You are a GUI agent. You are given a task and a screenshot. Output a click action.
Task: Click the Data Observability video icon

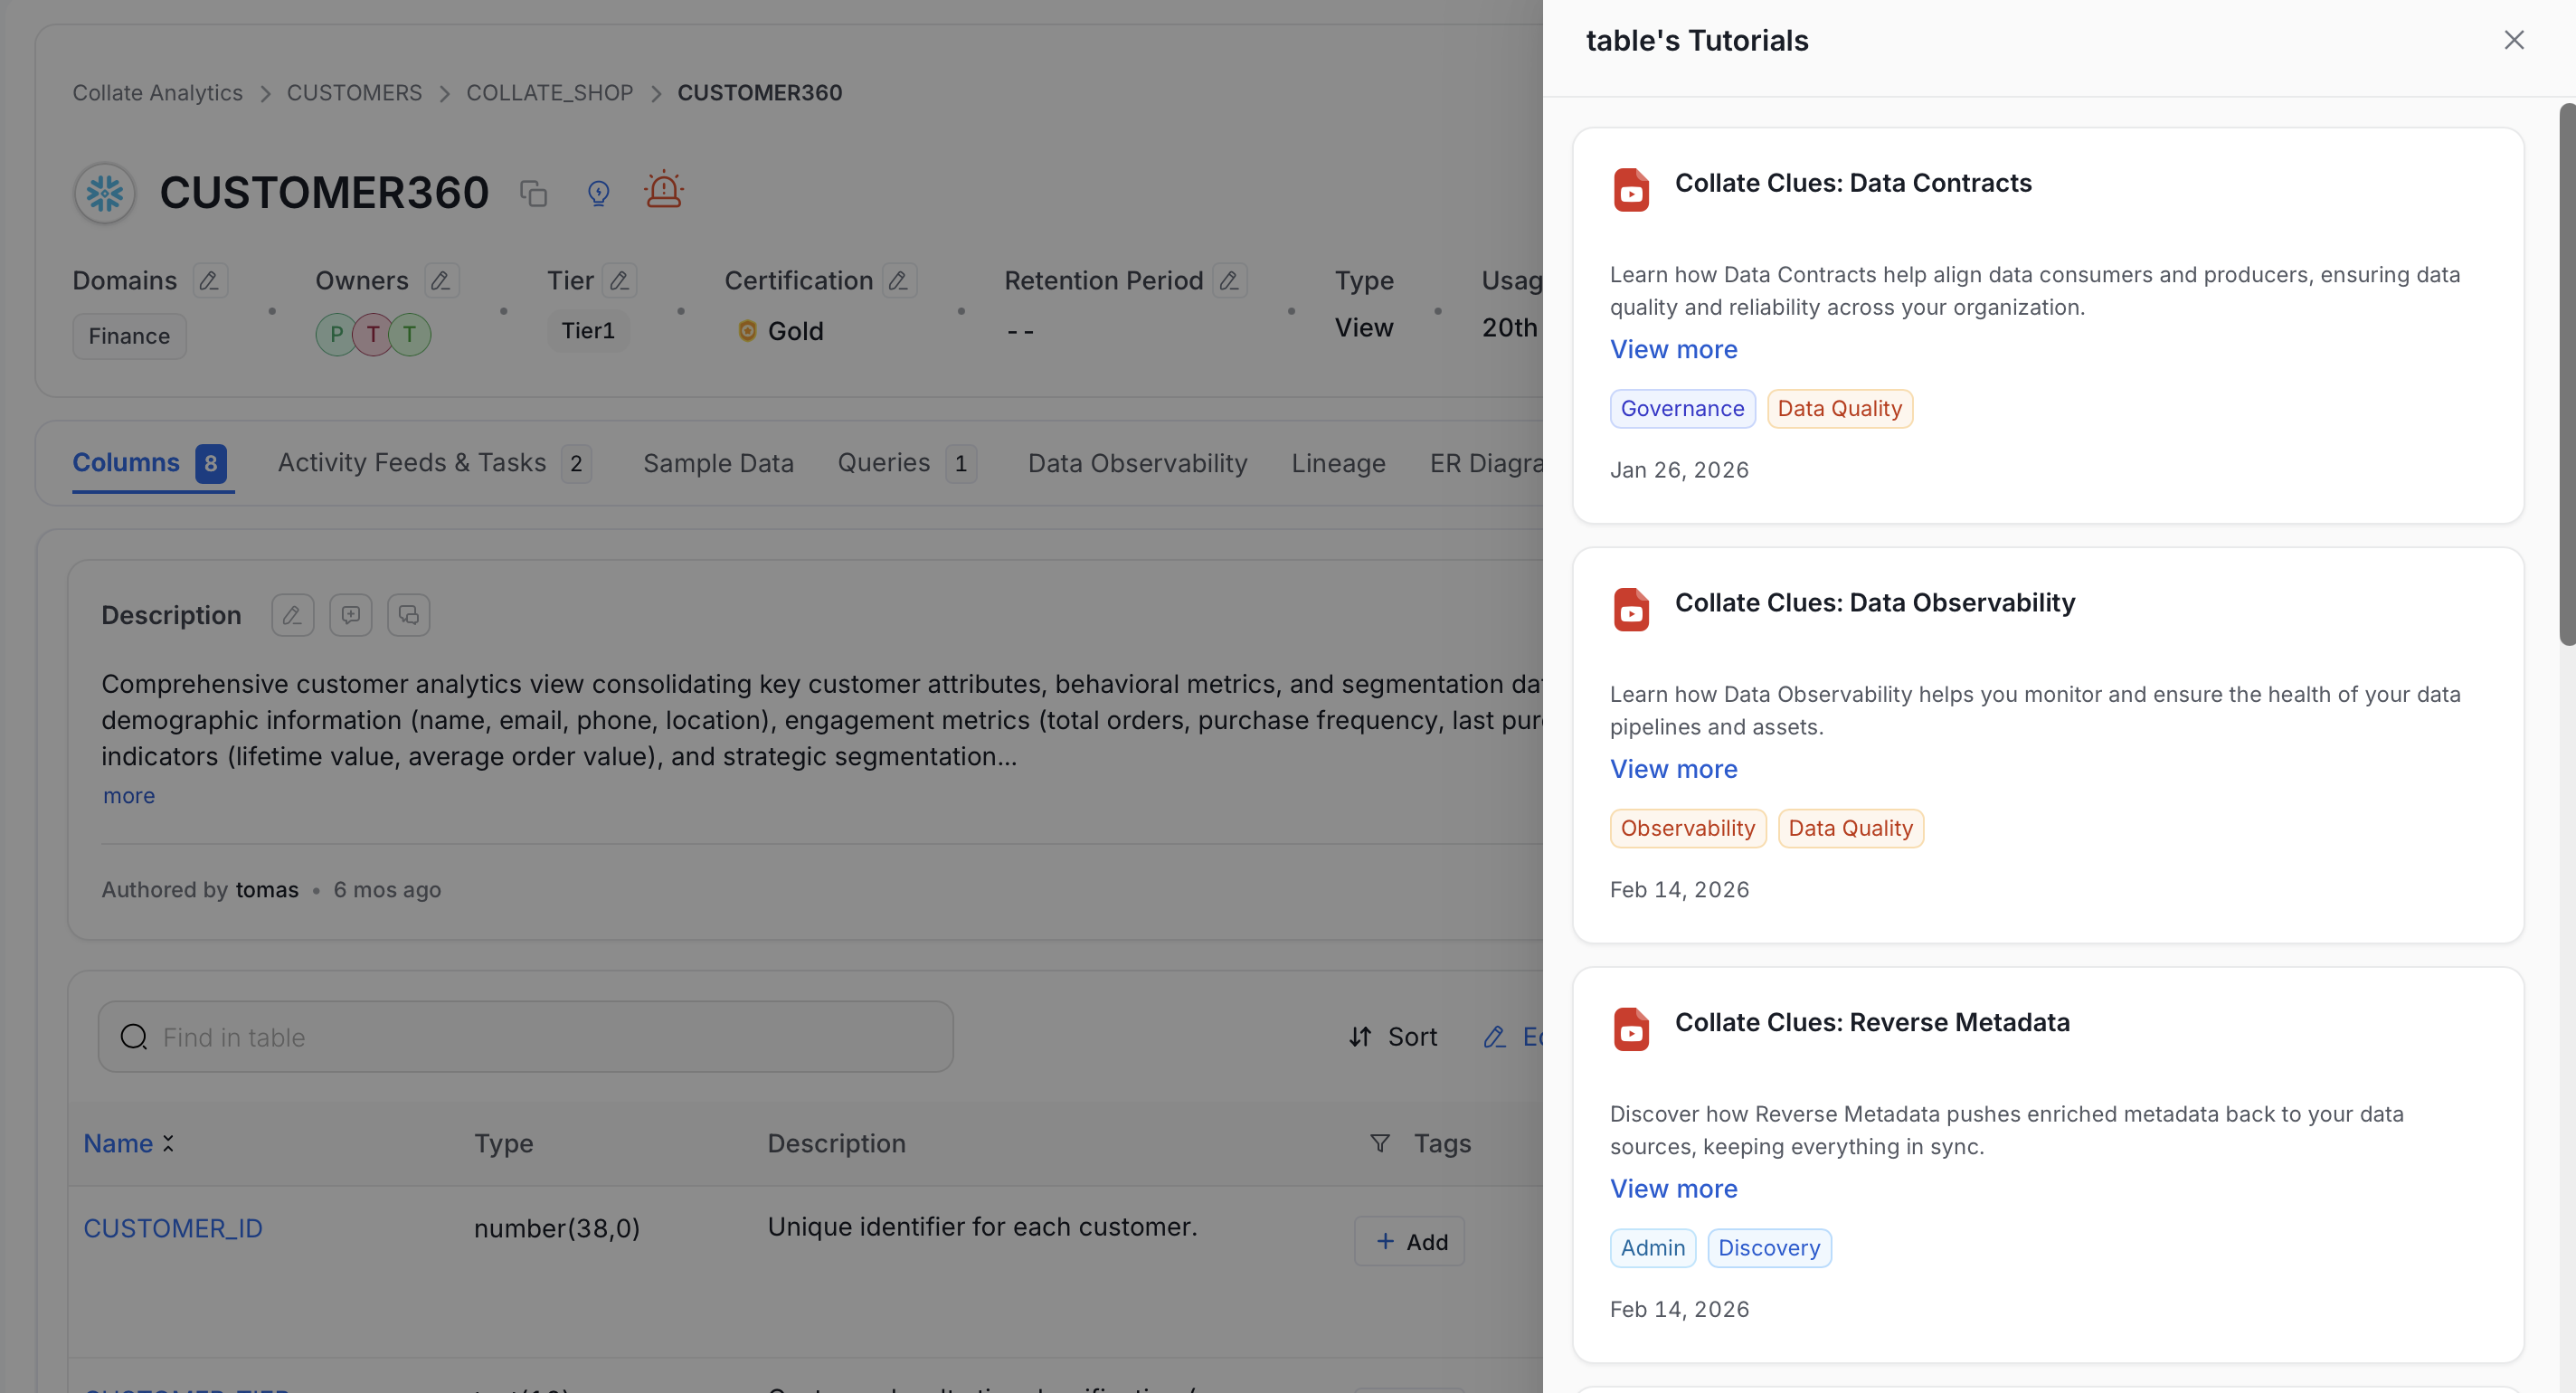pos(1631,609)
